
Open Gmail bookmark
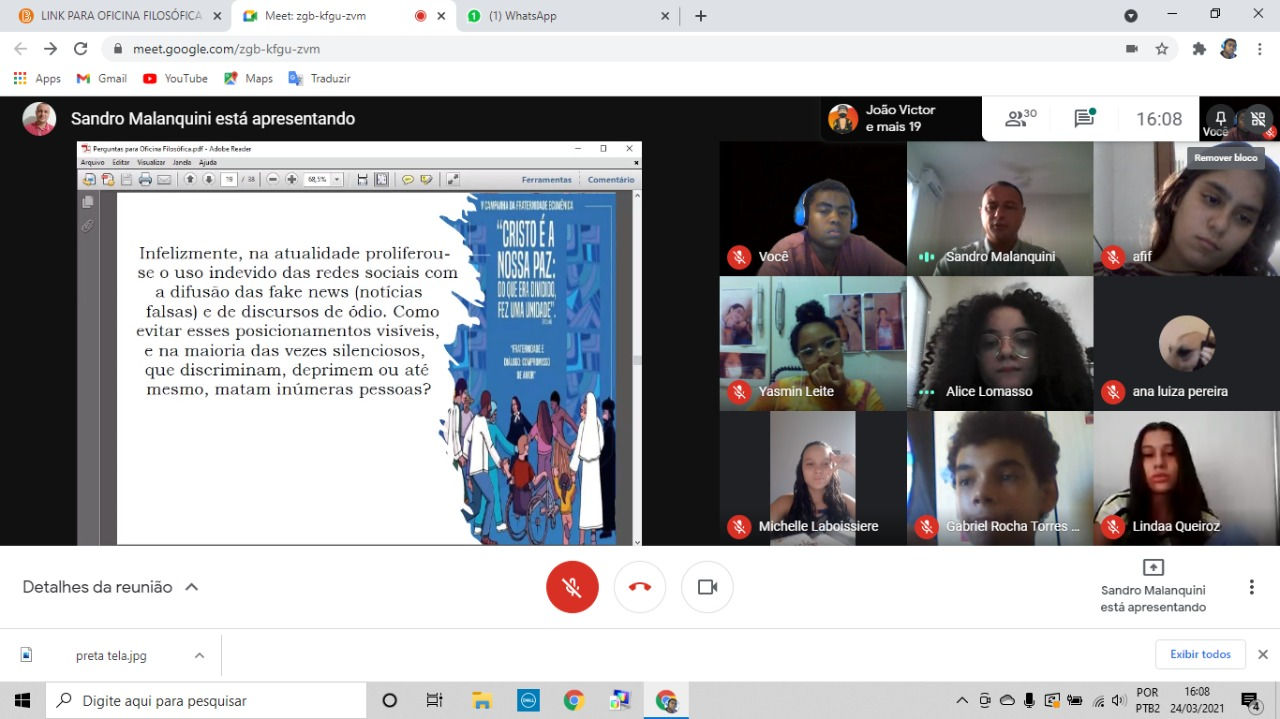[x=102, y=78]
